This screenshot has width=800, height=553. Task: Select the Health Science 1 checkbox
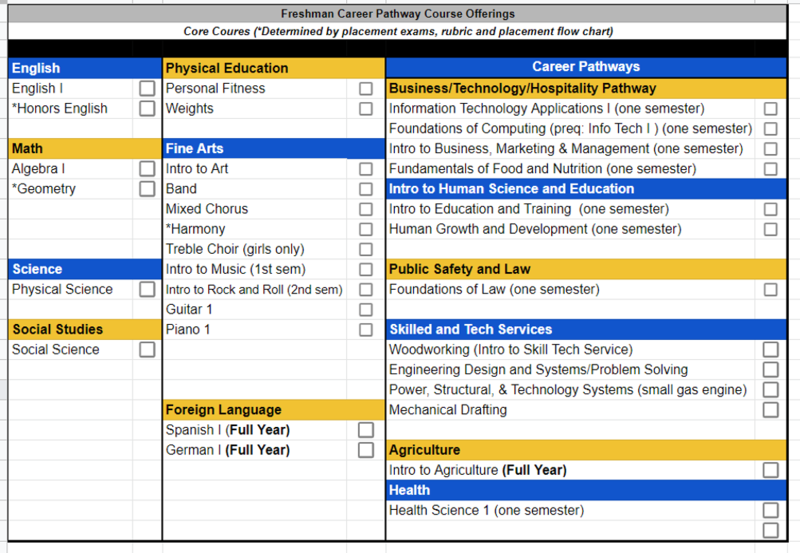[770, 511]
